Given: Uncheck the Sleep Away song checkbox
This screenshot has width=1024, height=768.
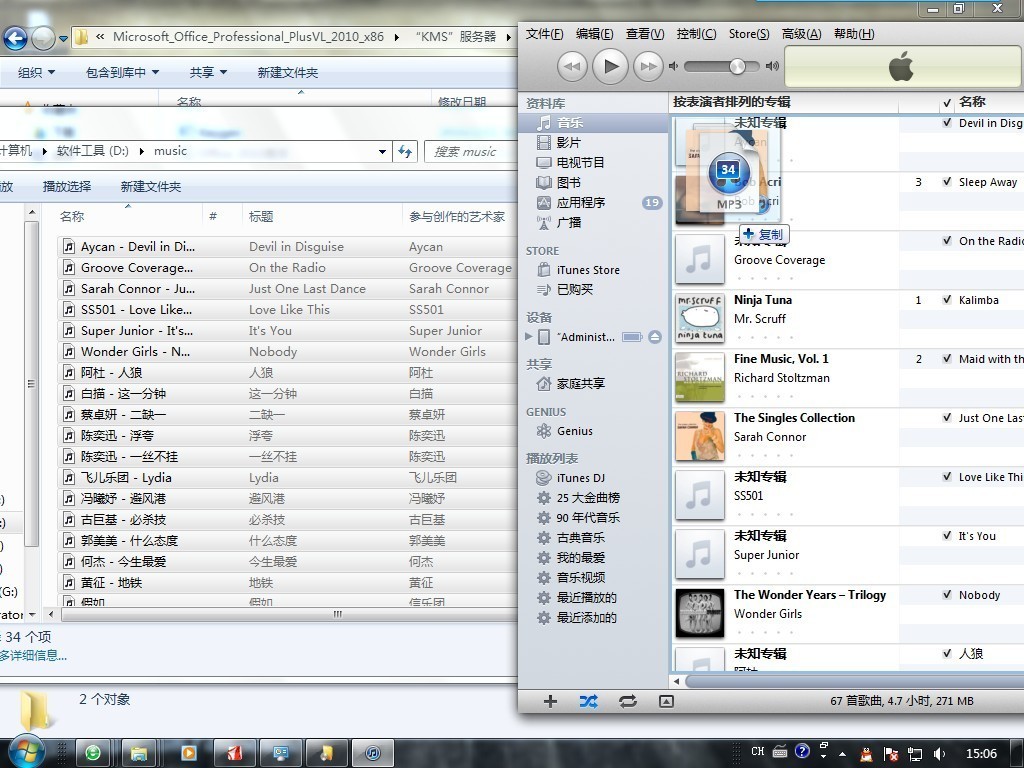Looking at the screenshot, I should coord(947,182).
